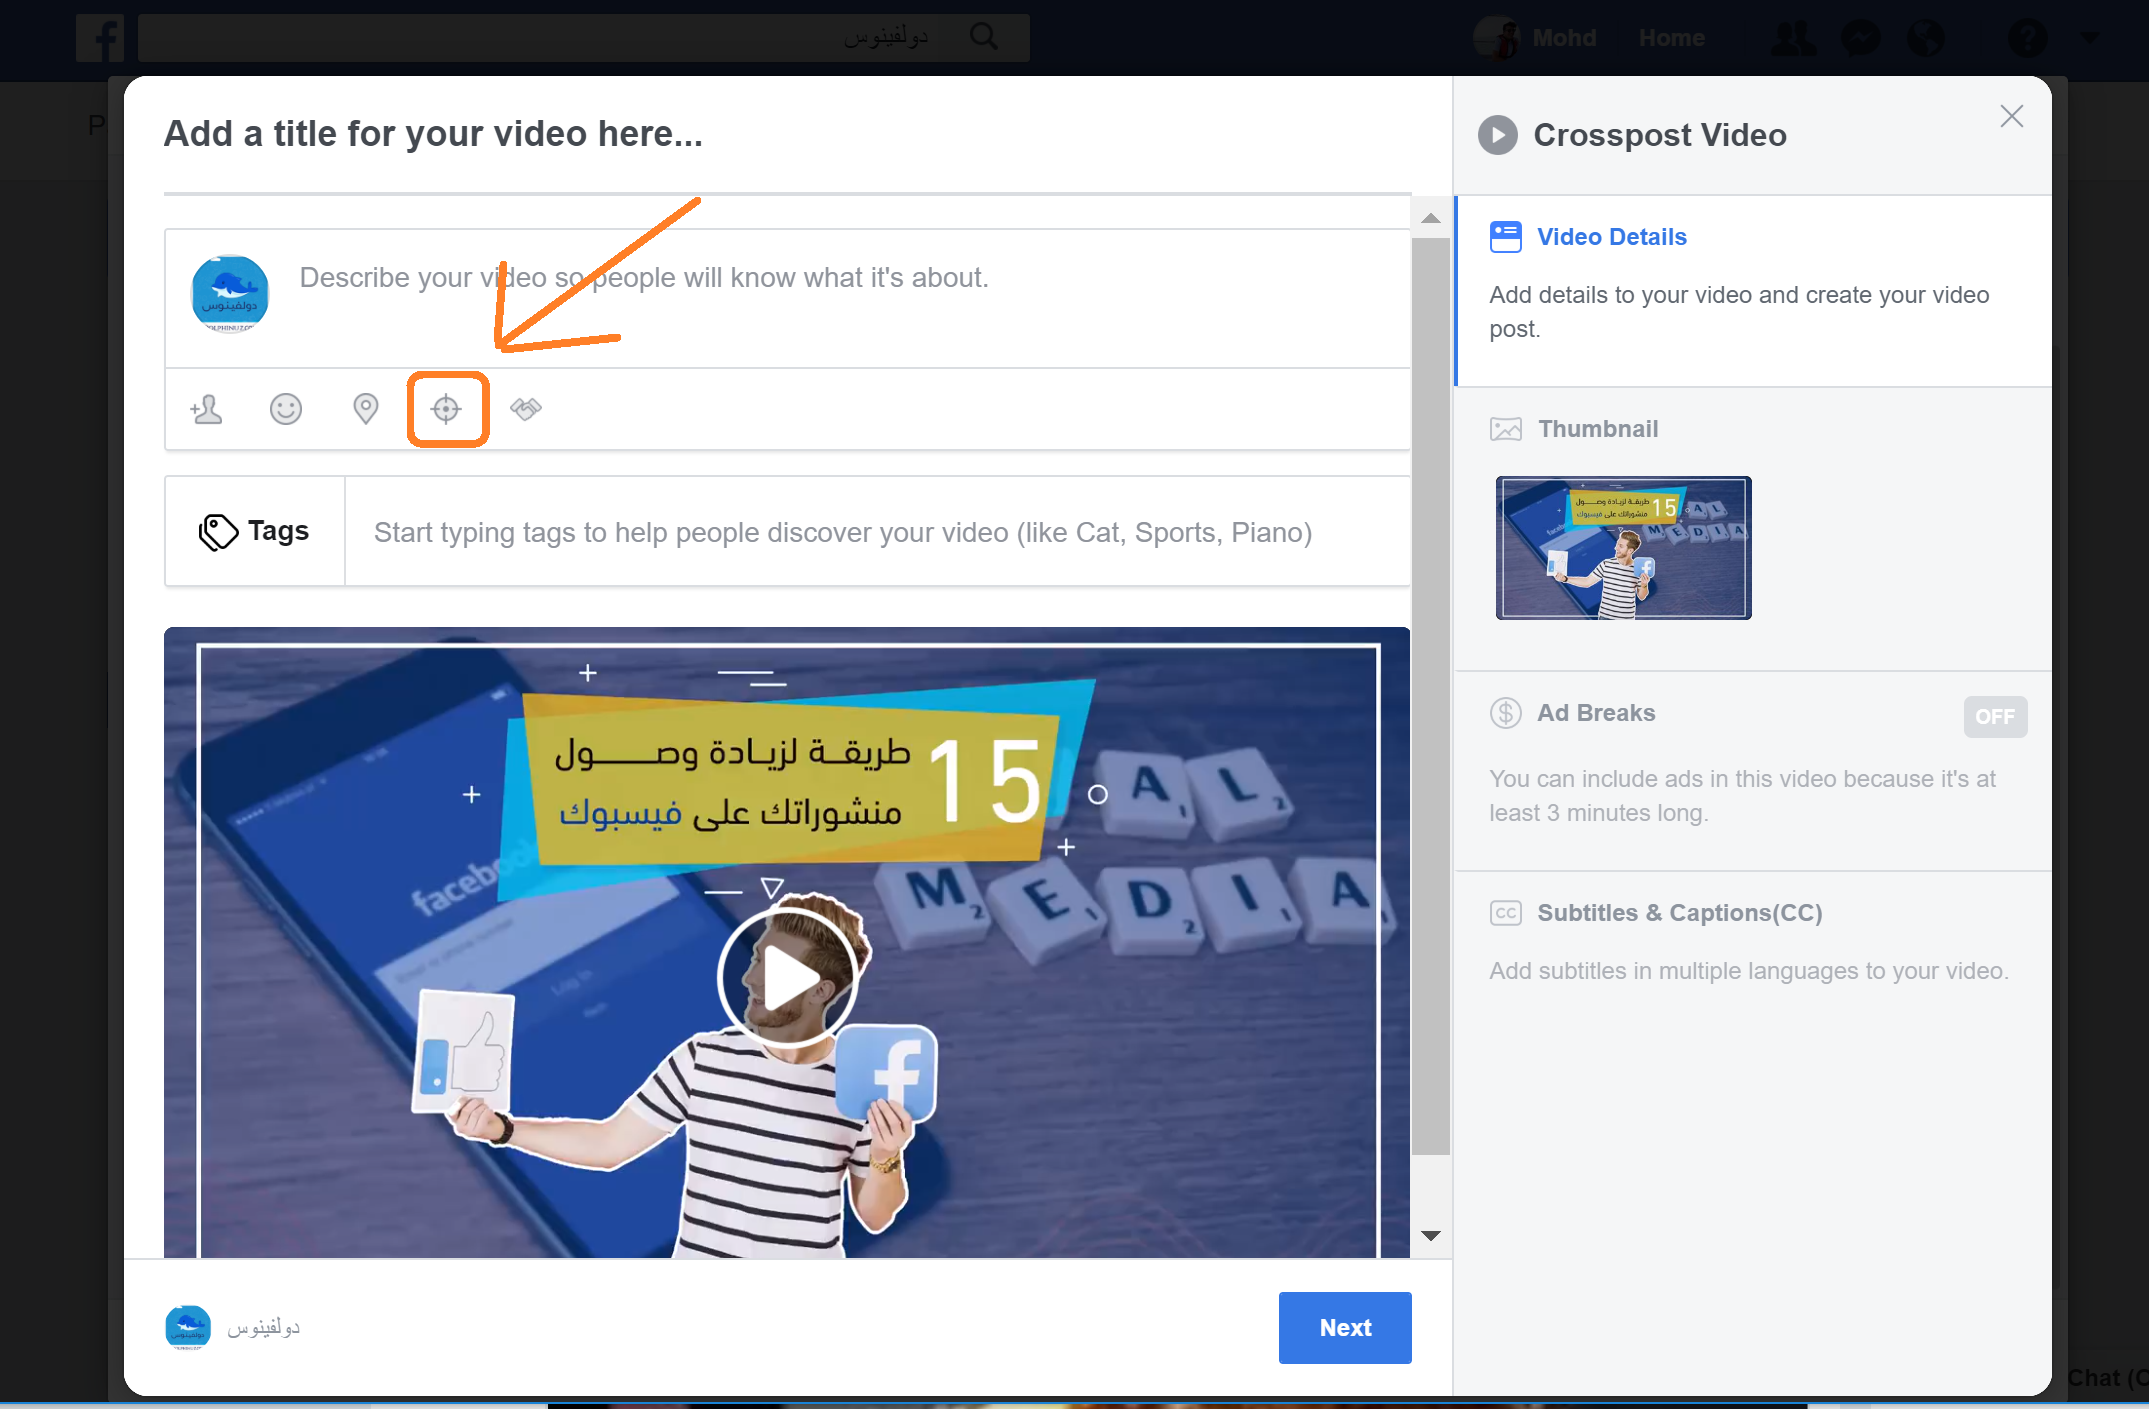The height and width of the screenshot is (1409, 2149).
Task: Open the feeling/activity smiley icon
Action: [286, 409]
